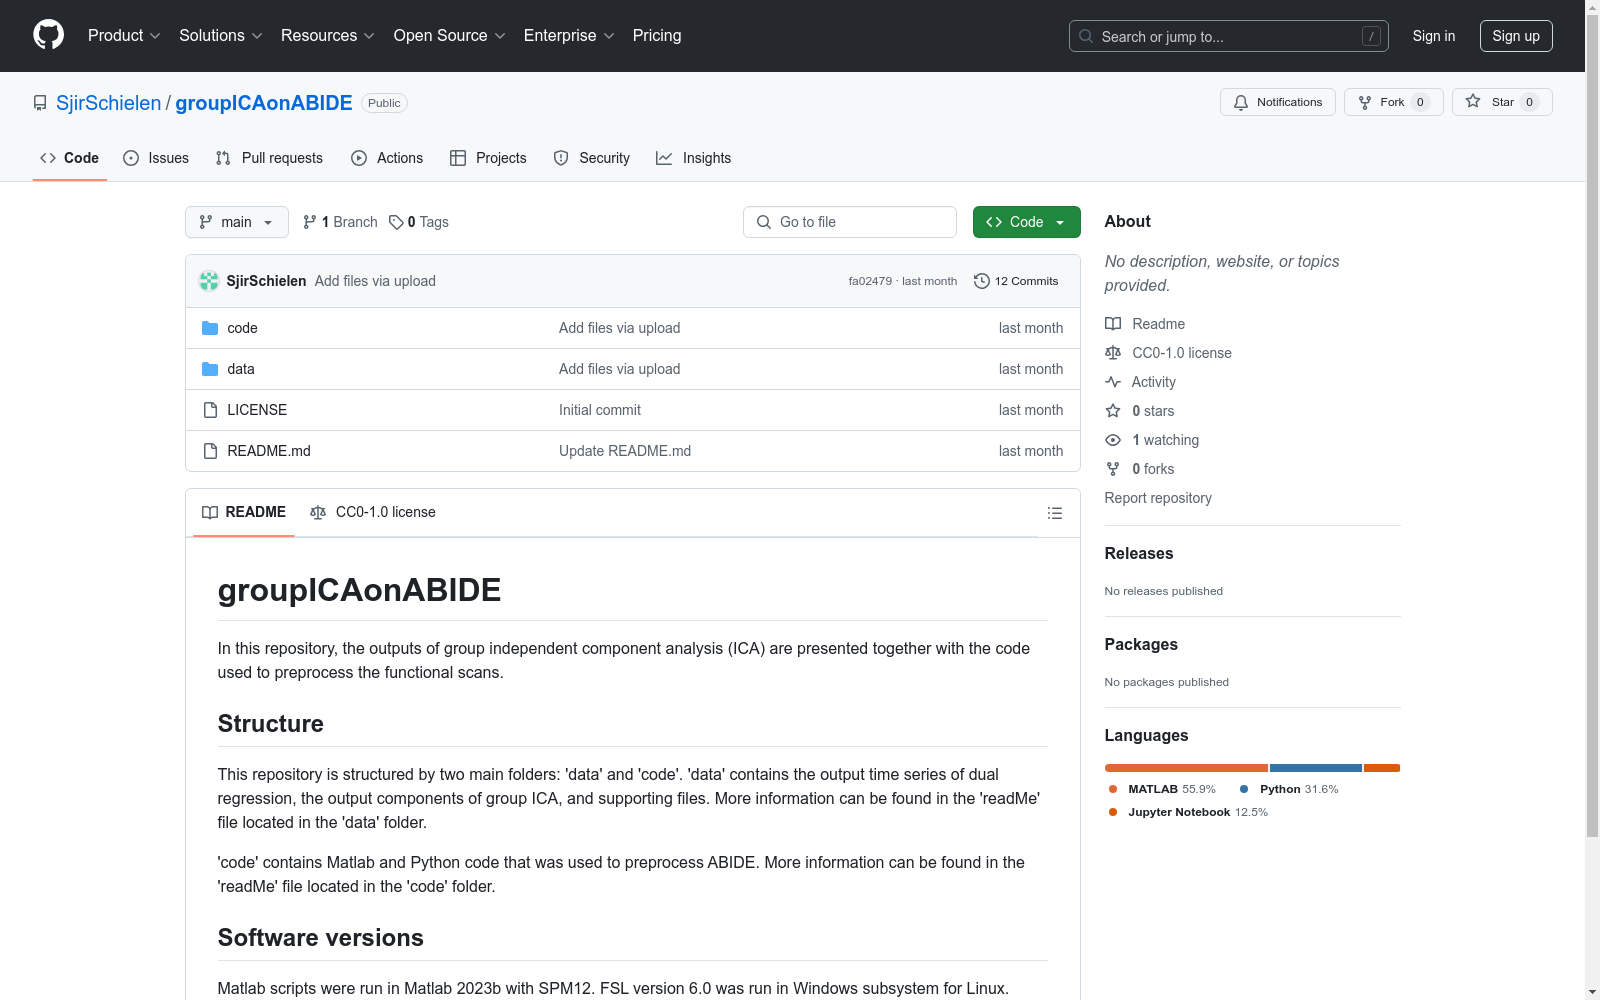
Task: Switch to the Pull requests tab
Action: point(269,158)
